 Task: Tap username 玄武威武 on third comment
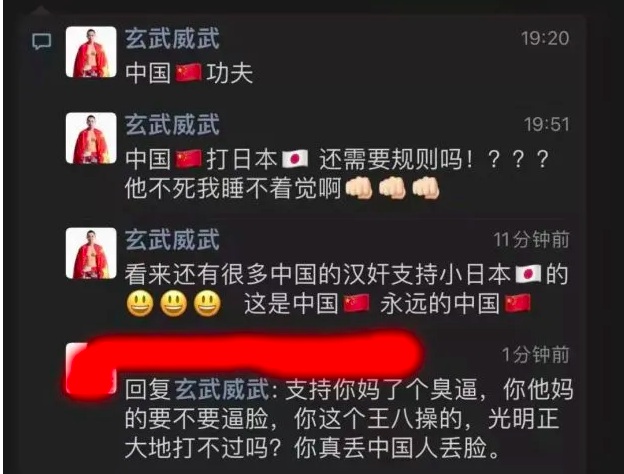172,240
